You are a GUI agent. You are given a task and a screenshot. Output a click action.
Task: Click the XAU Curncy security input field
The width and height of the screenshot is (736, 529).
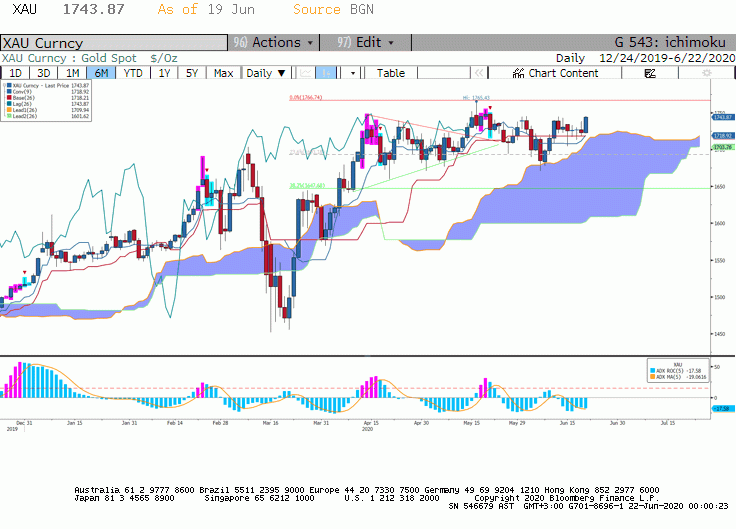click(x=114, y=43)
